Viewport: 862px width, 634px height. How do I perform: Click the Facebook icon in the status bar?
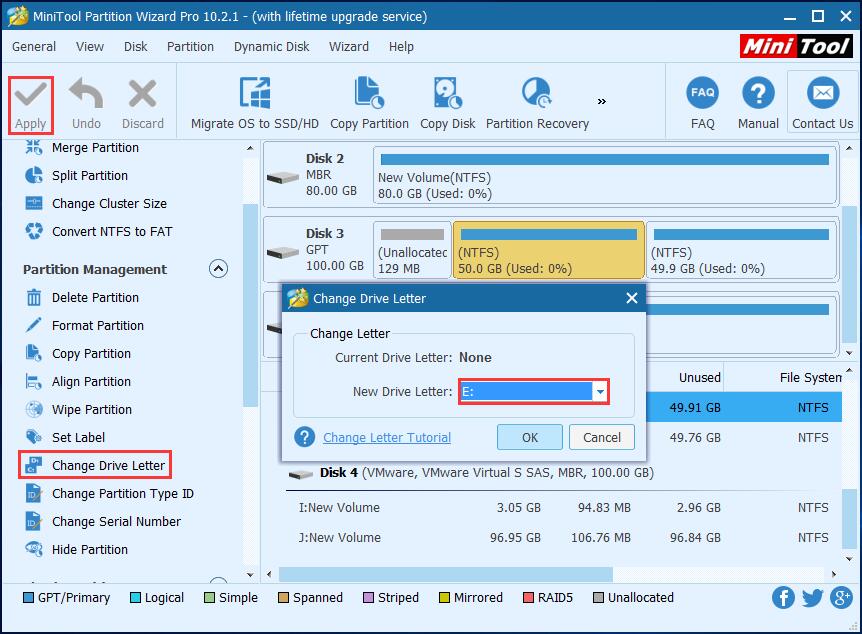(x=784, y=598)
